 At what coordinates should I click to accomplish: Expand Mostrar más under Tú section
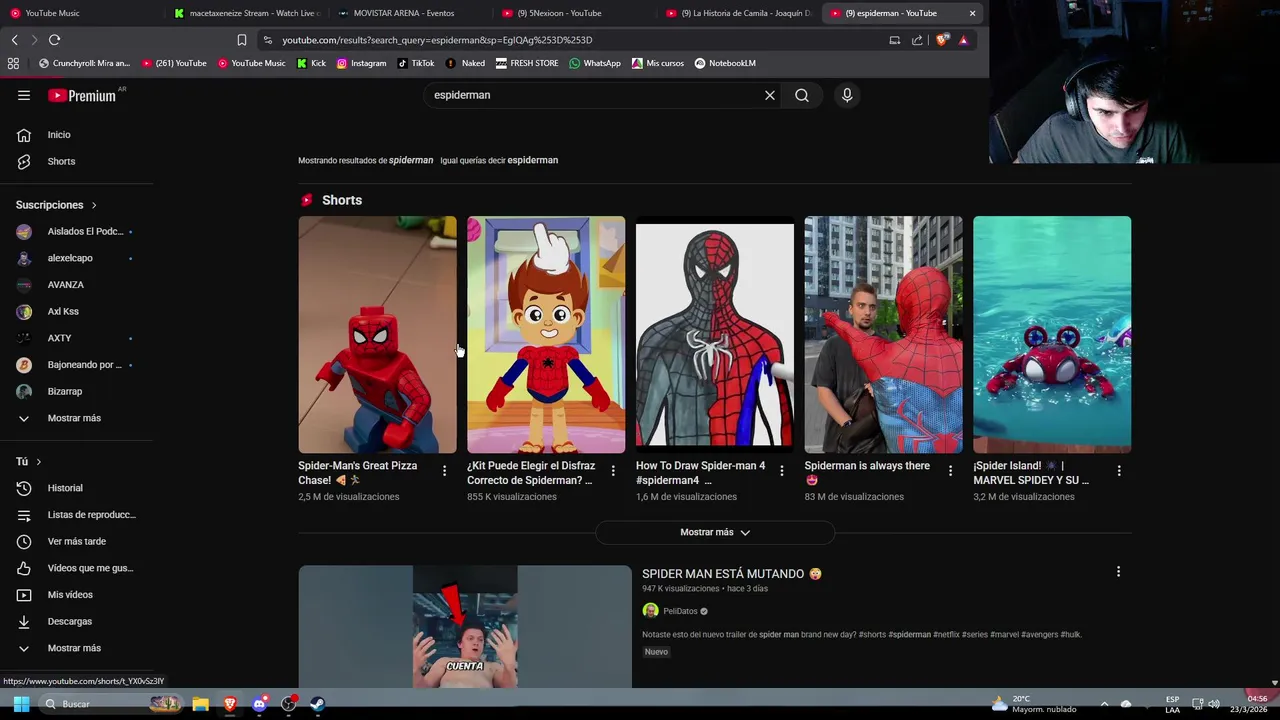coord(76,648)
